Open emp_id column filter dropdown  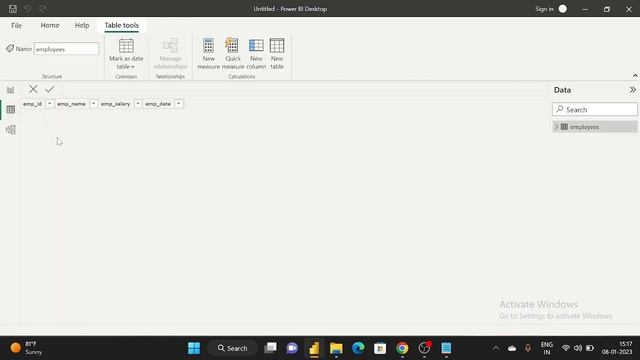(x=49, y=104)
